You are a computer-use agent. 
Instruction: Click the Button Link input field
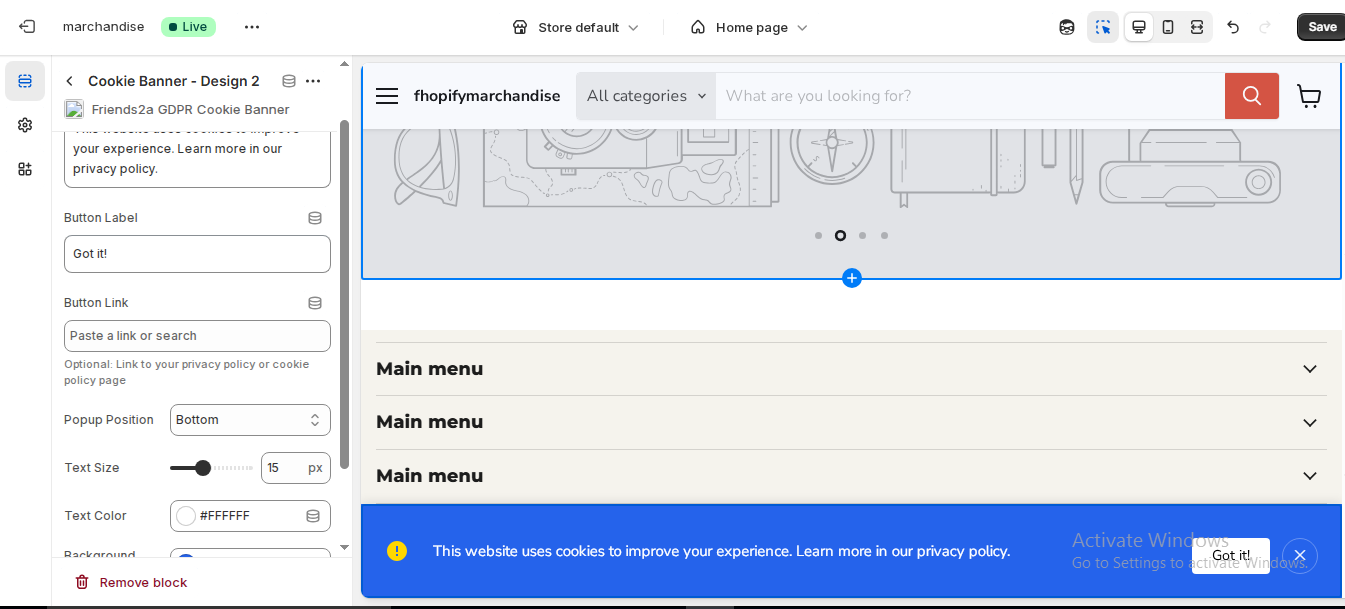(x=197, y=336)
